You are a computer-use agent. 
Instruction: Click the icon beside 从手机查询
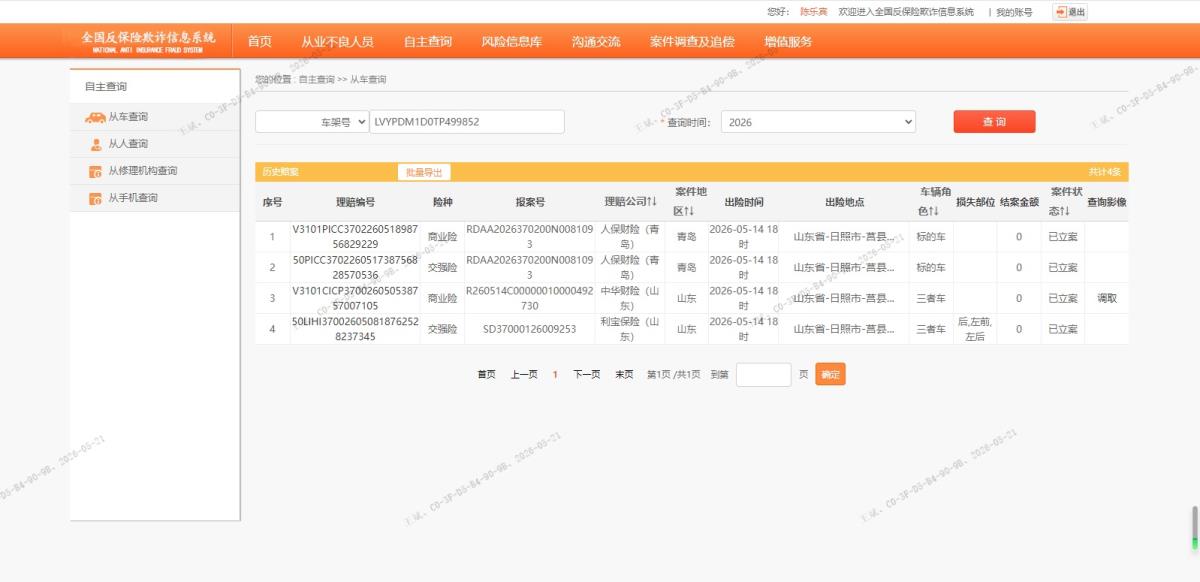pos(96,198)
